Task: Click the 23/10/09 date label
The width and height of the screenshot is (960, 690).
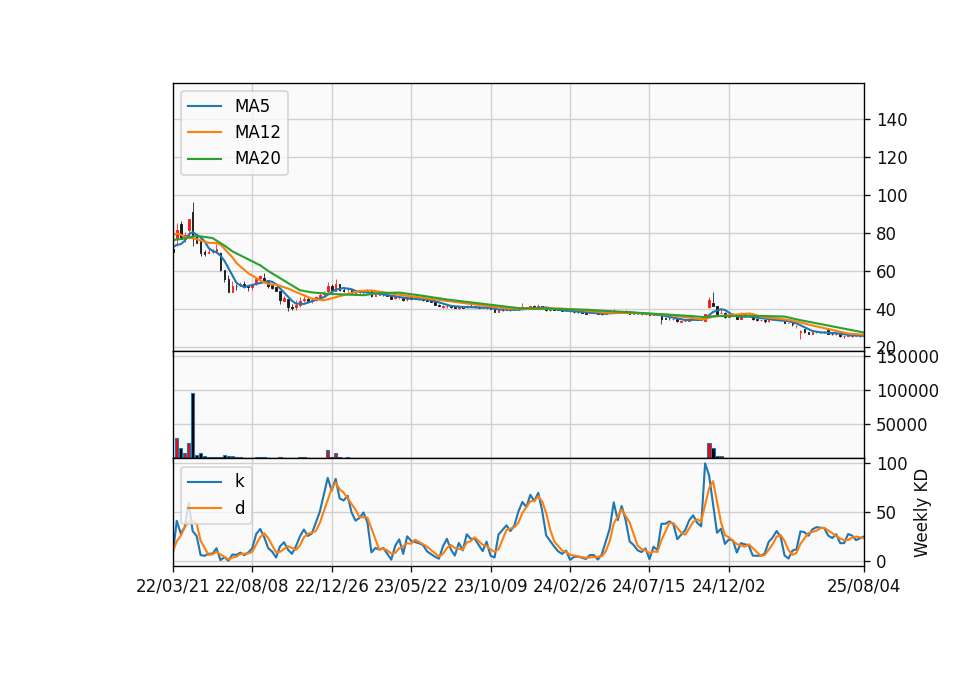Action: (490, 586)
